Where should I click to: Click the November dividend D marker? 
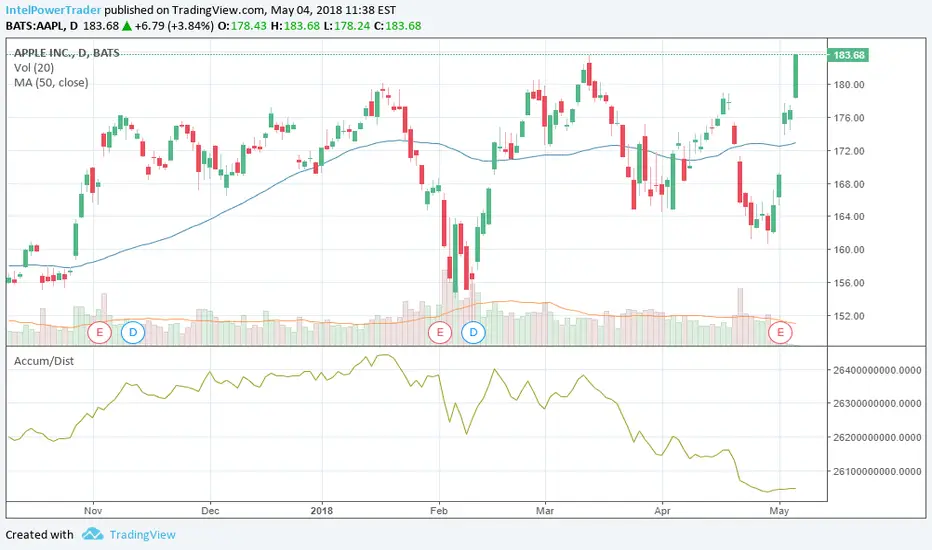coord(133,332)
